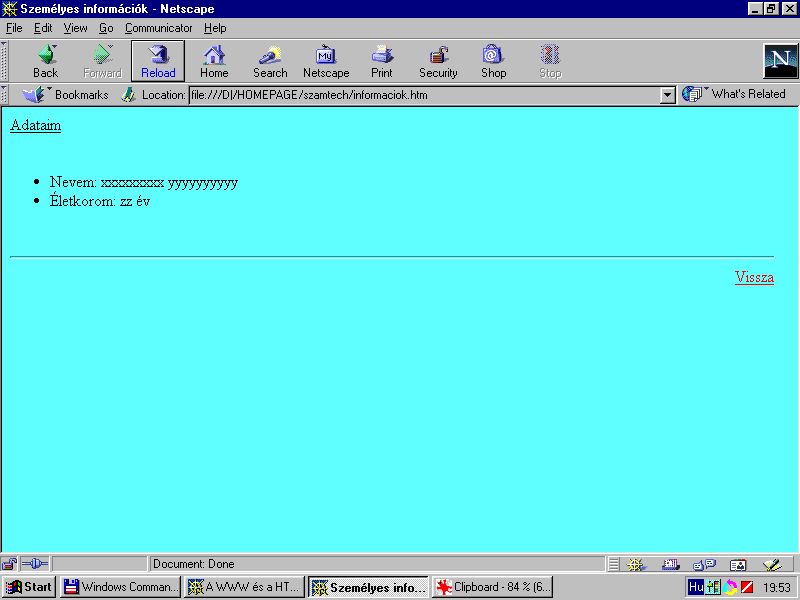Open the Help menu
800x600 pixels.
215,28
